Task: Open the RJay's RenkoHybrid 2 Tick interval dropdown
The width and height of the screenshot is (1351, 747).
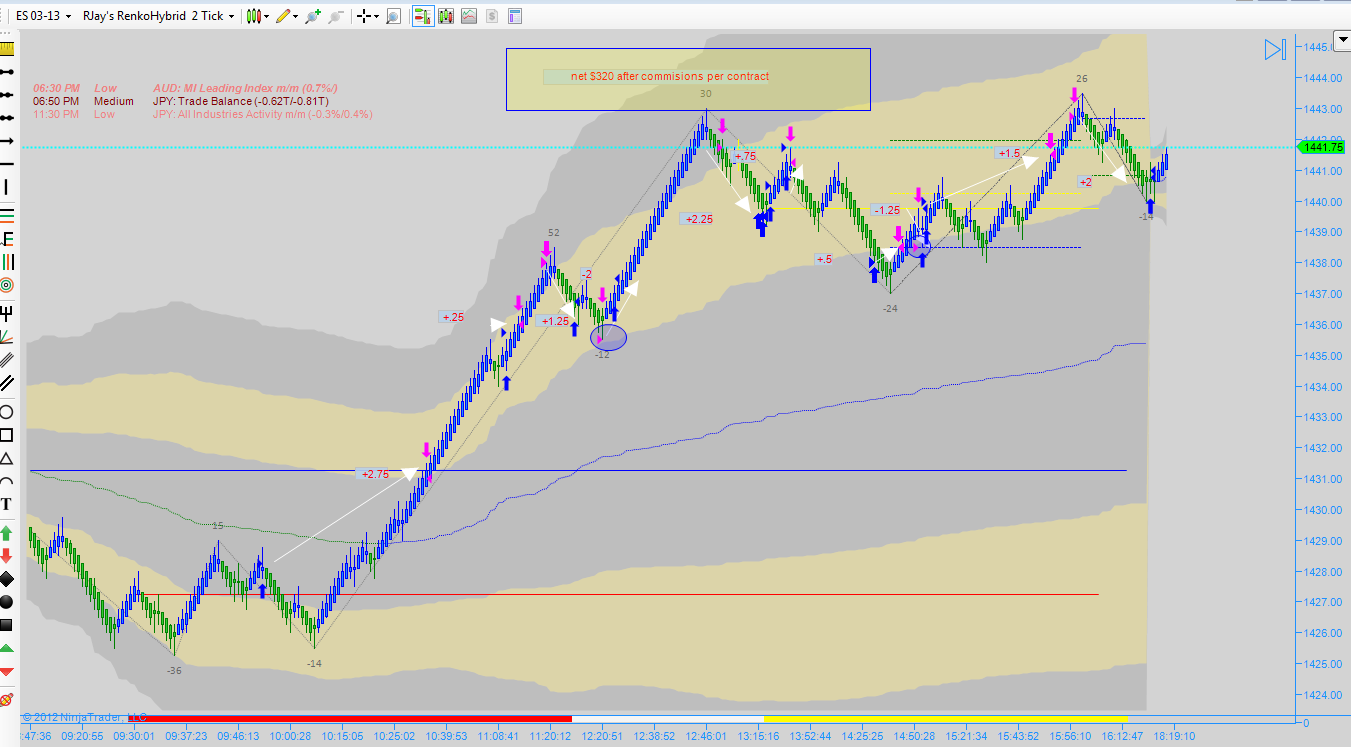Action: coord(159,16)
